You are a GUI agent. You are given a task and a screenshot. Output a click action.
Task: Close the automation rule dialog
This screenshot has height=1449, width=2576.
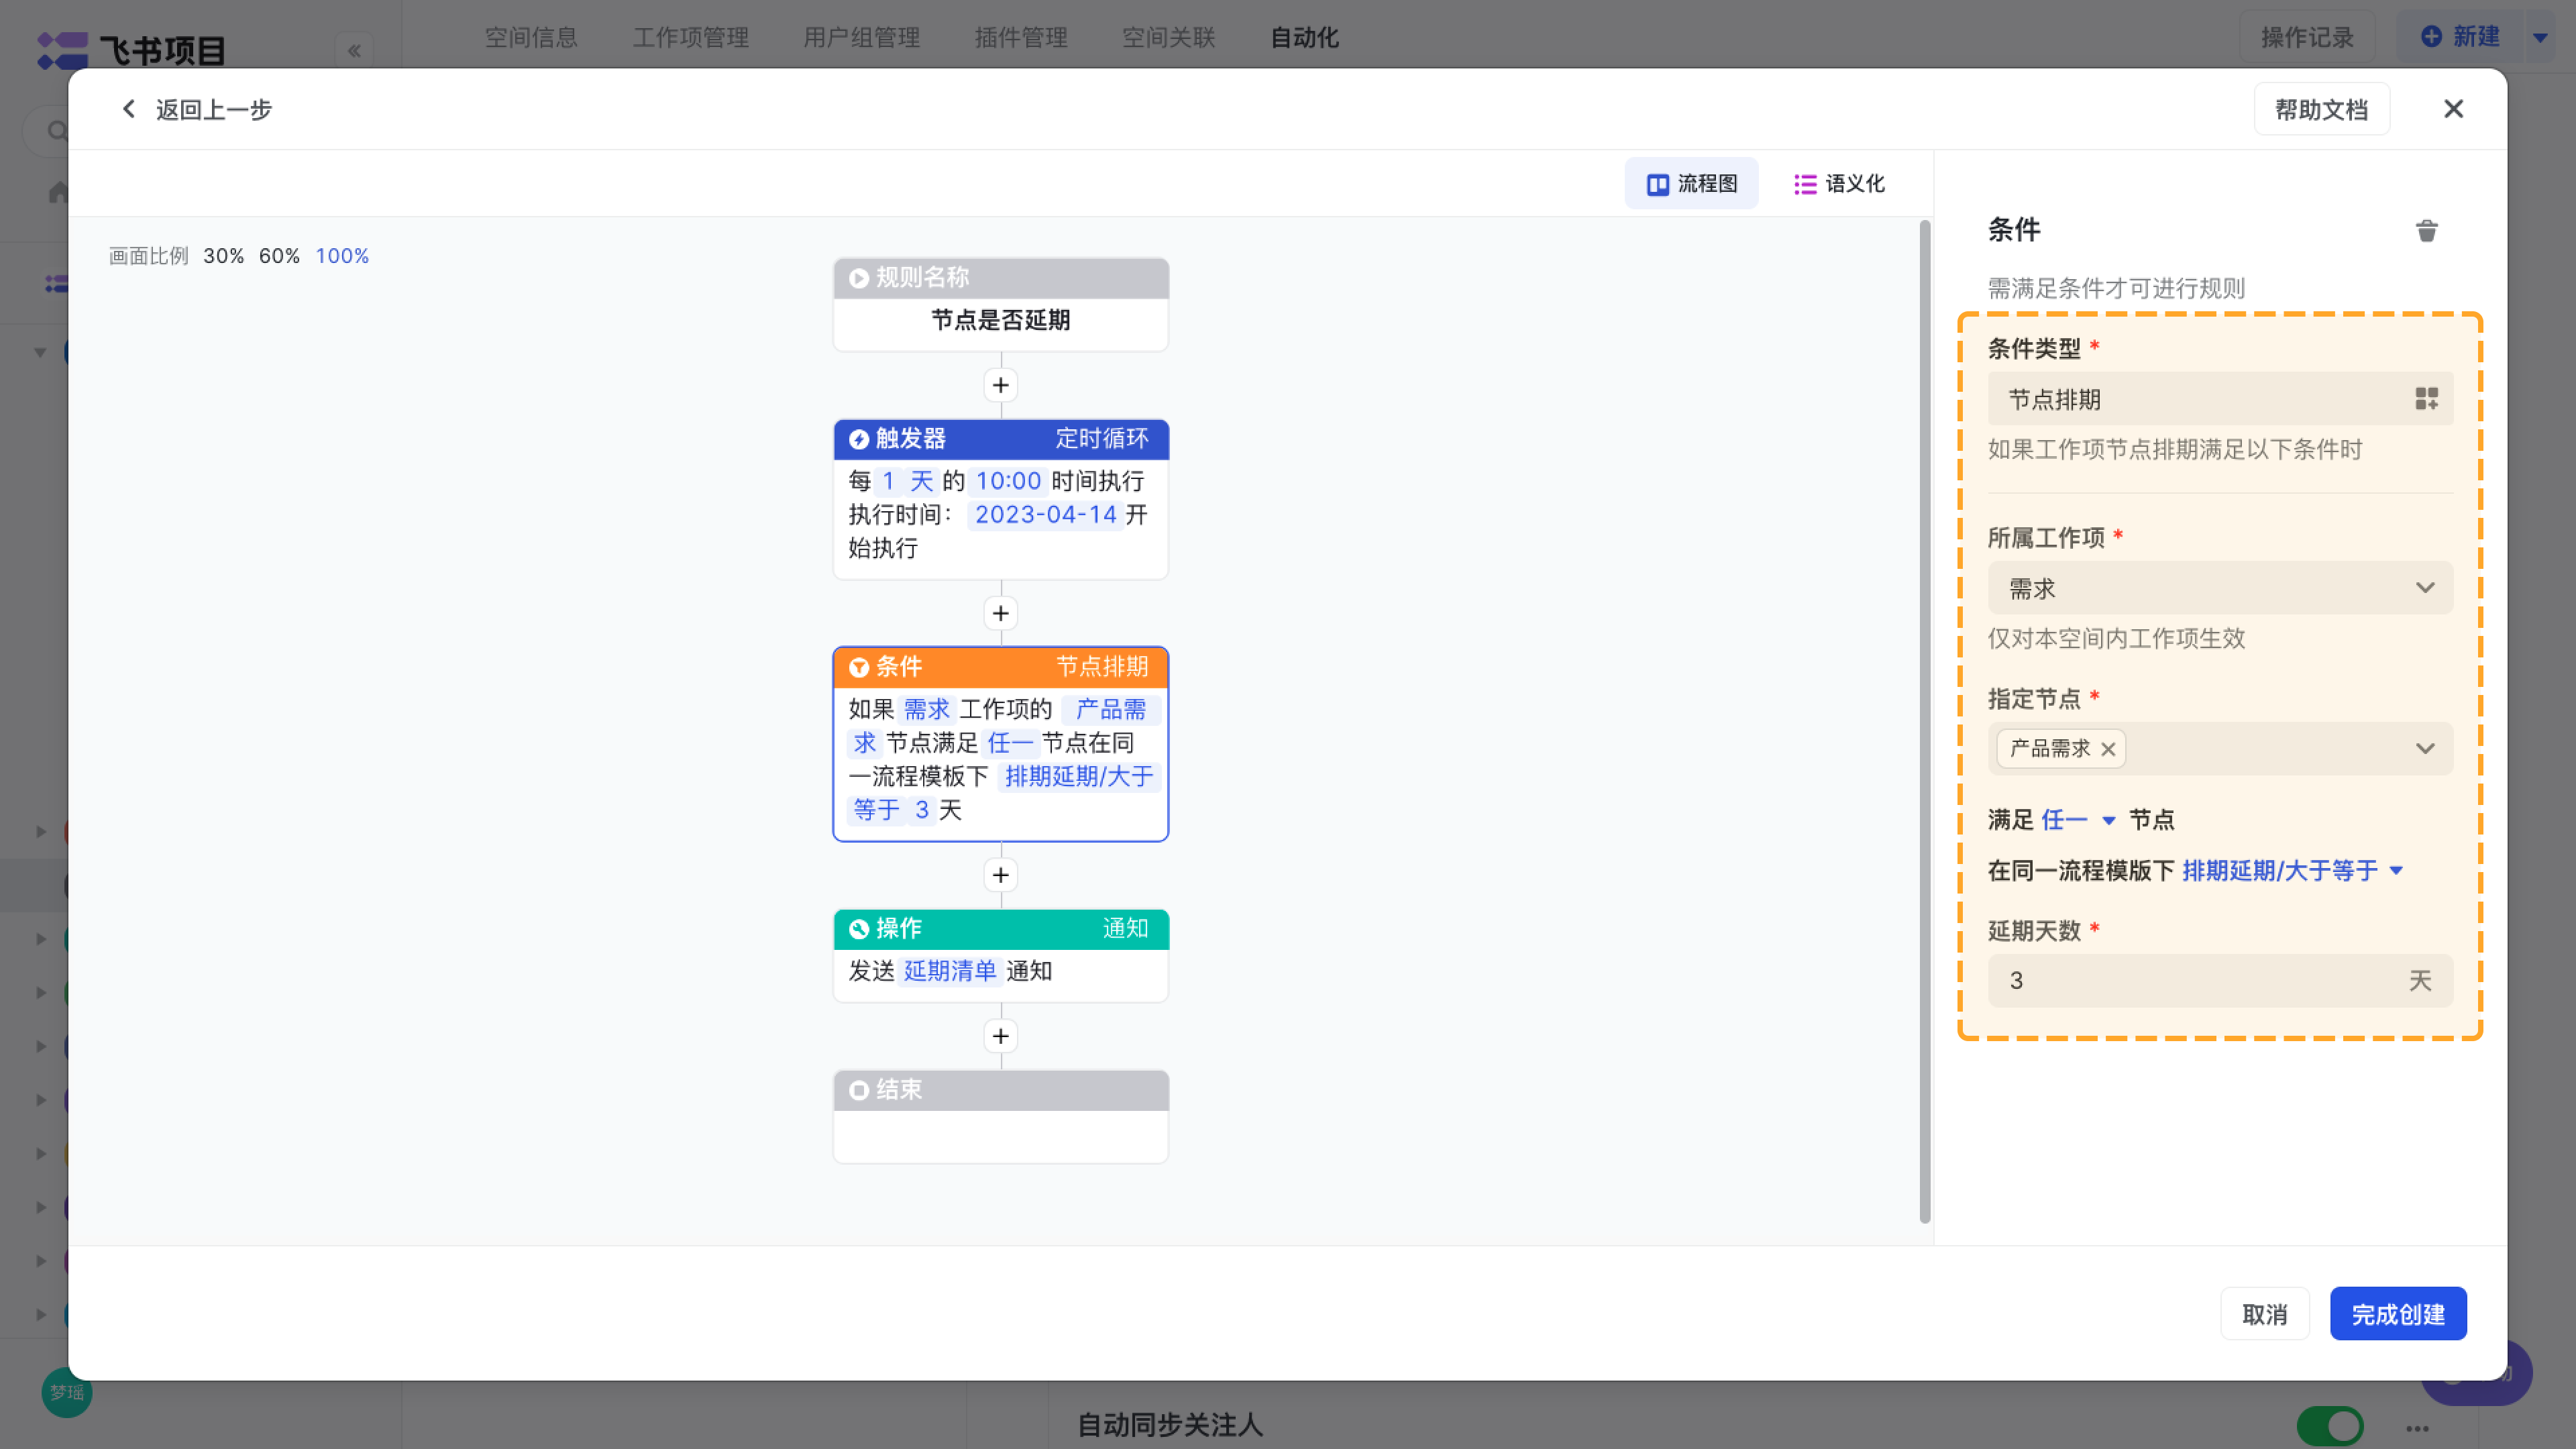[x=2453, y=109]
